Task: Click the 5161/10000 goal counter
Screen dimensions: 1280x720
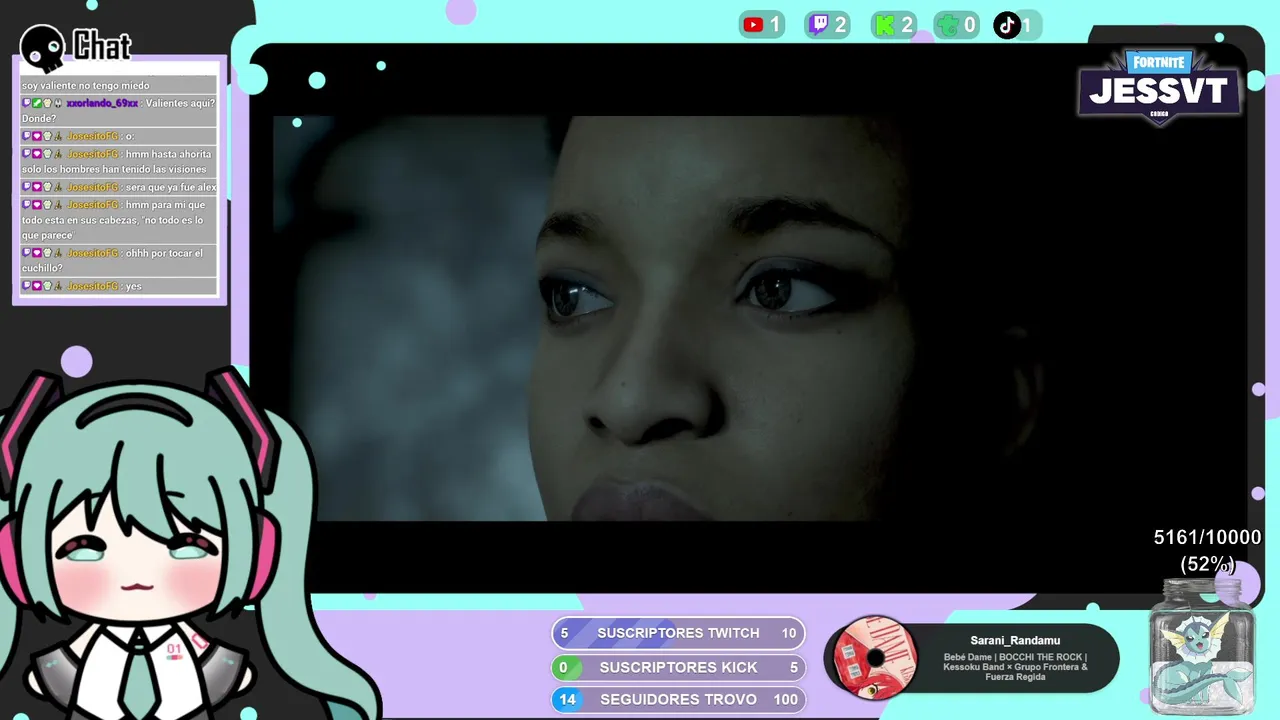Action: coord(1207,538)
